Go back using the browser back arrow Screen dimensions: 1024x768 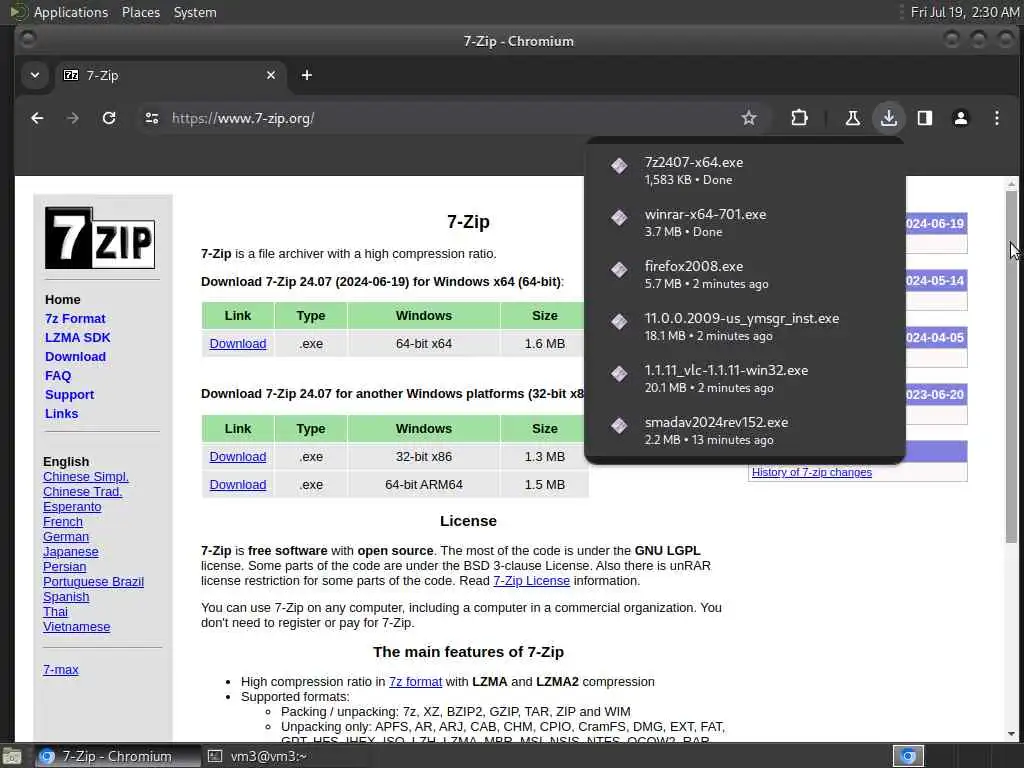coord(37,118)
